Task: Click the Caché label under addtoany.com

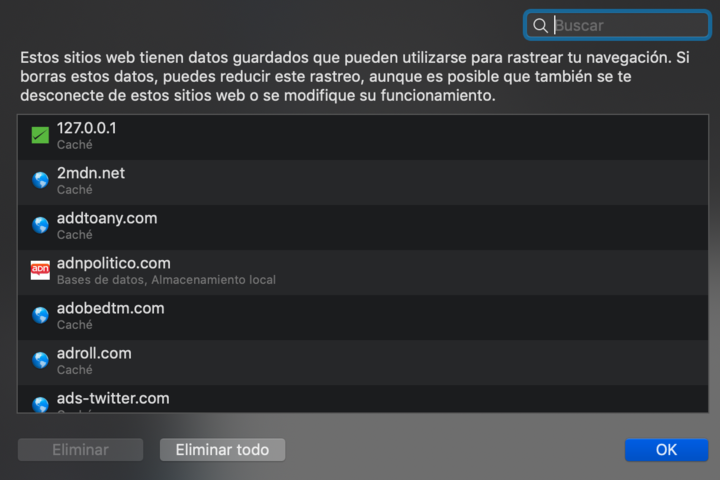Action: (x=74, y=235)
